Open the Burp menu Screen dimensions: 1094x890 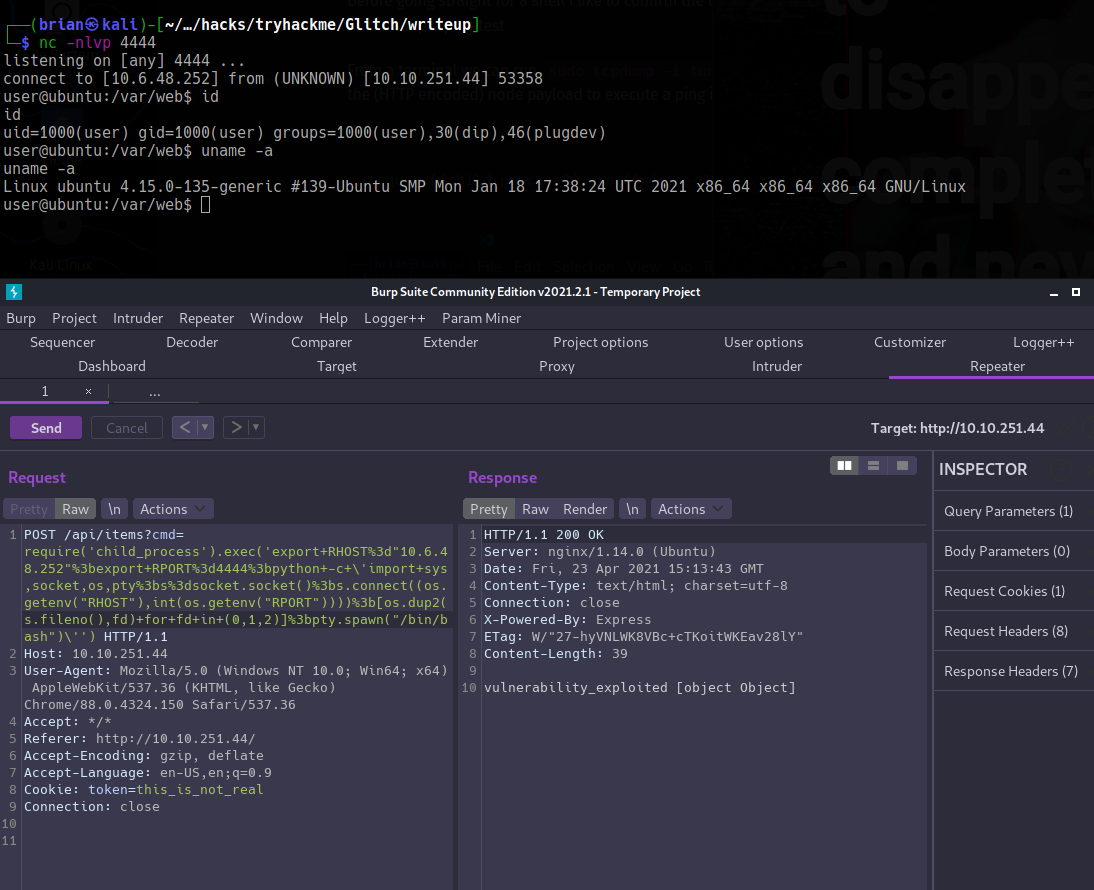click(x=21, y=318)
